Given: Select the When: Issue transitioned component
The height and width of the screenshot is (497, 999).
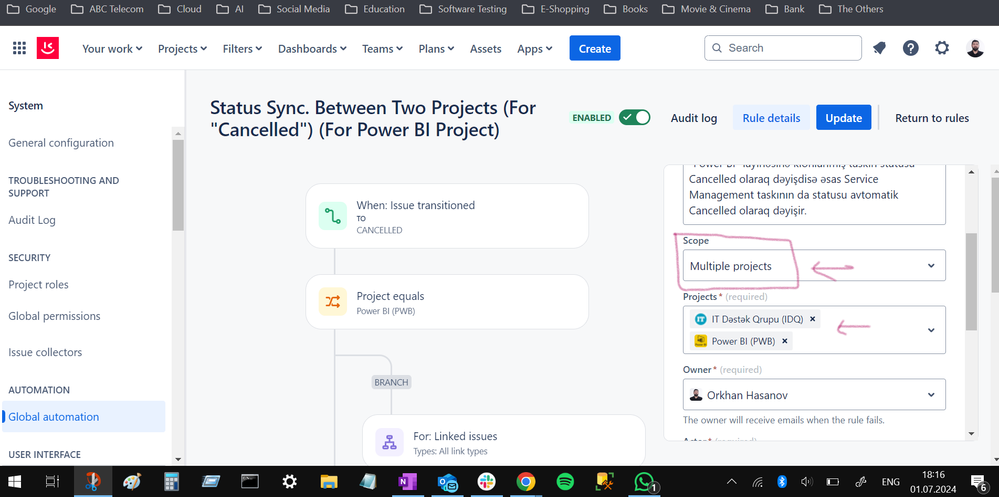Looking at the screenshot, I should (447, 216).
